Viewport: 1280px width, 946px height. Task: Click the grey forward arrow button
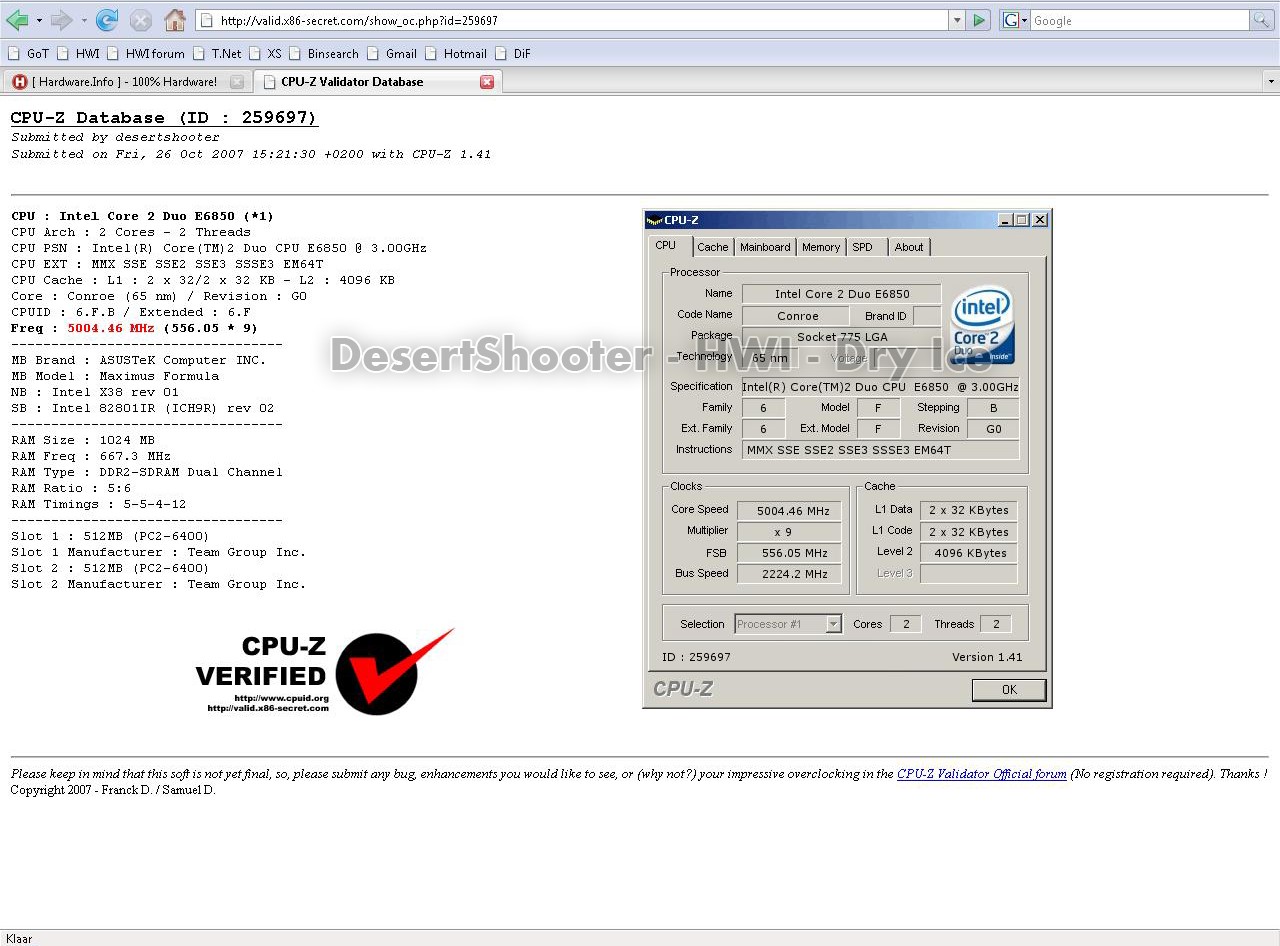tap(61, 20)
